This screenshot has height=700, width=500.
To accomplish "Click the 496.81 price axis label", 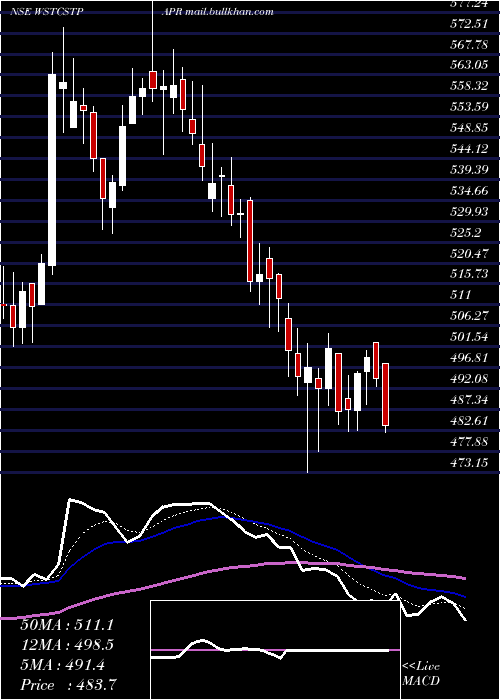I will point(468,358).
